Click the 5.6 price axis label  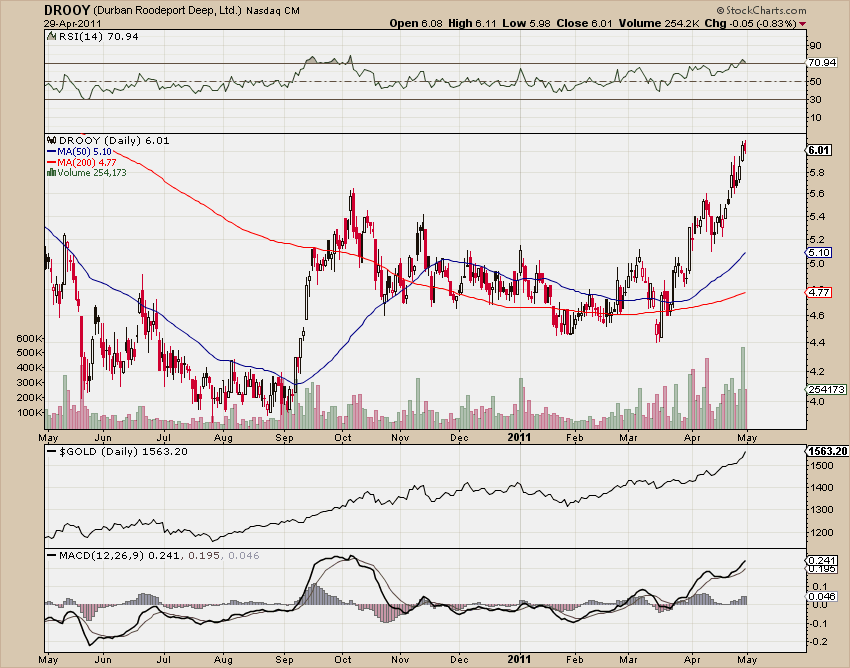[817, 194]
